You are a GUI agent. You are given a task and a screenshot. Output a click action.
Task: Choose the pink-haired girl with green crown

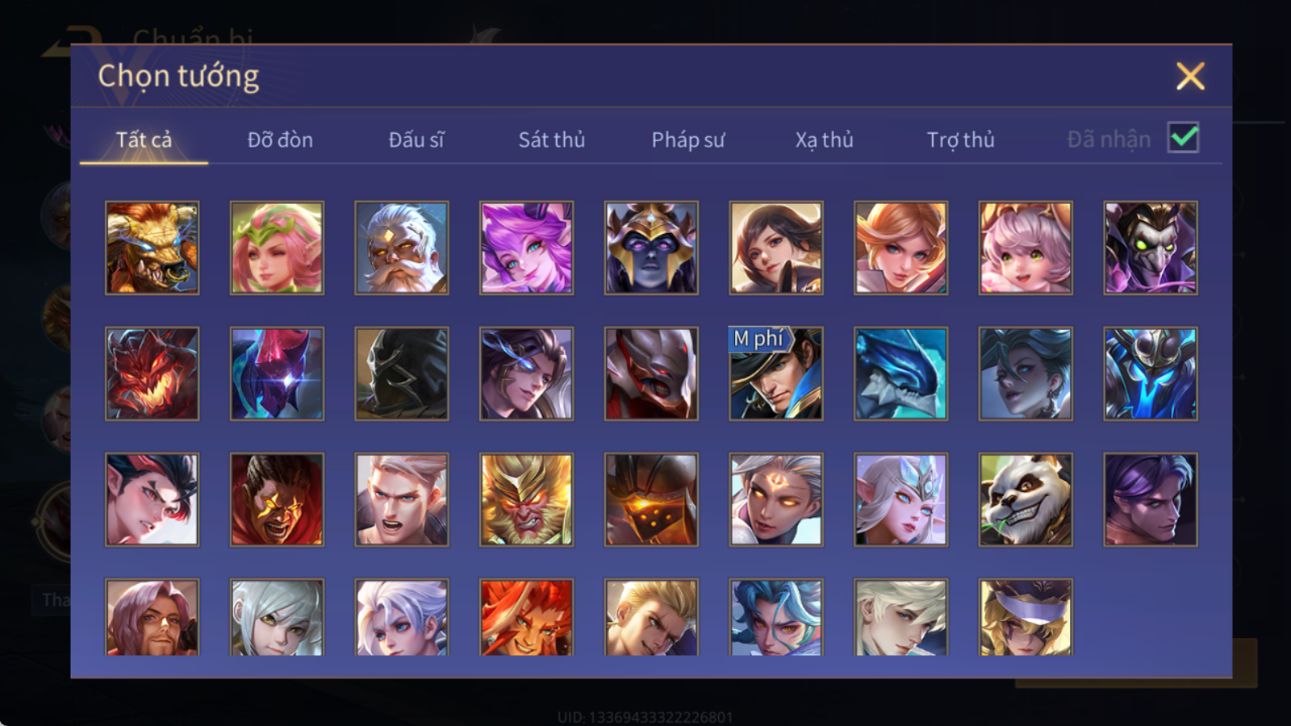(277, 248)
